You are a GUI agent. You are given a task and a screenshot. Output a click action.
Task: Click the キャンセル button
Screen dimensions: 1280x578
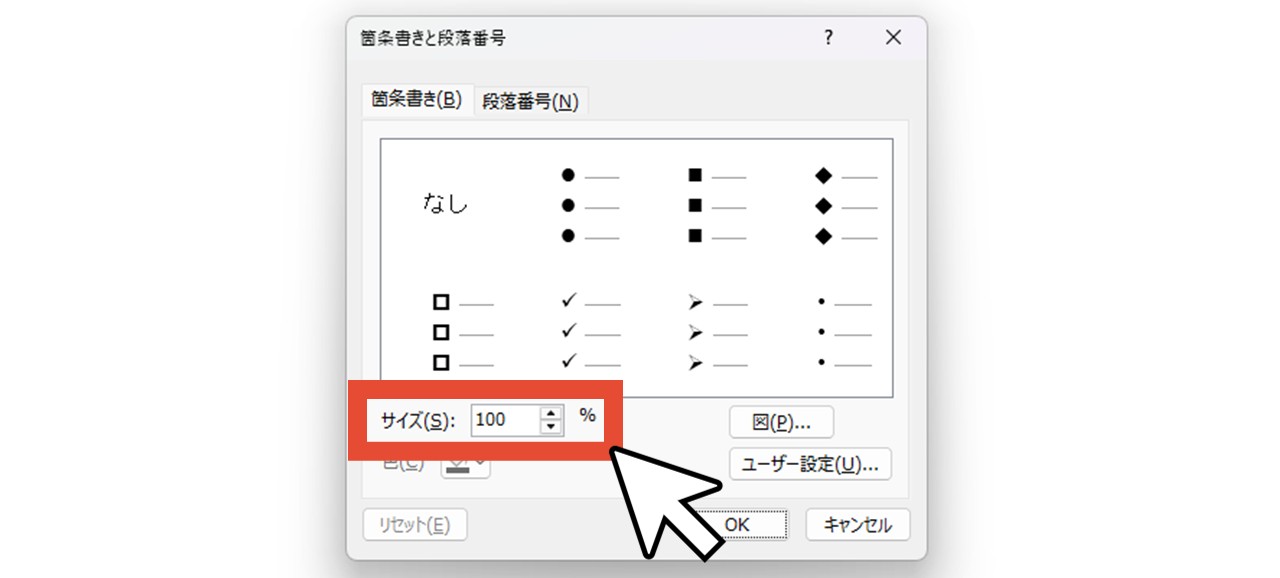click(x=857, y=524)
